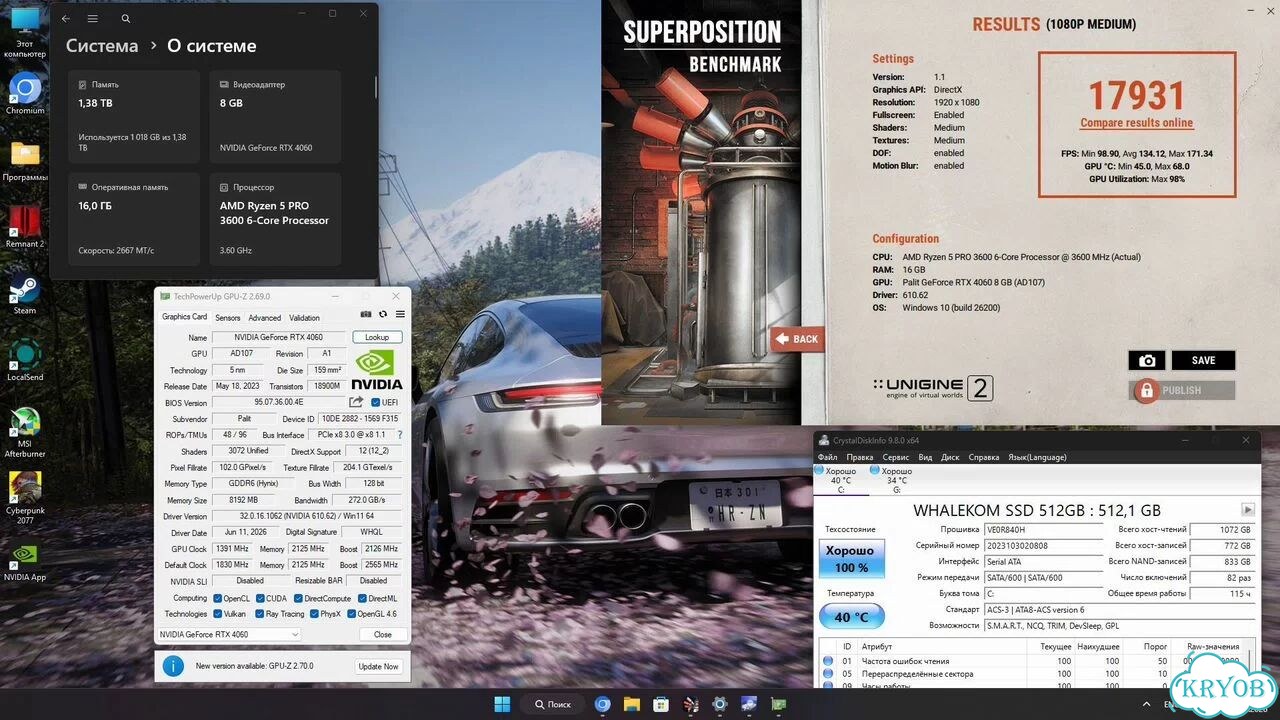The image size is (1280, 720).
Task: Click the next disk arrow in CrystalDiskInfo
Action: click(1247, 510)
